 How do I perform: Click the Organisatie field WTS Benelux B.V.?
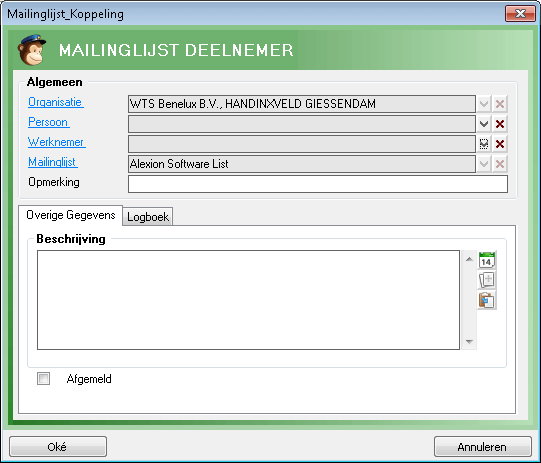click(302, 104)
